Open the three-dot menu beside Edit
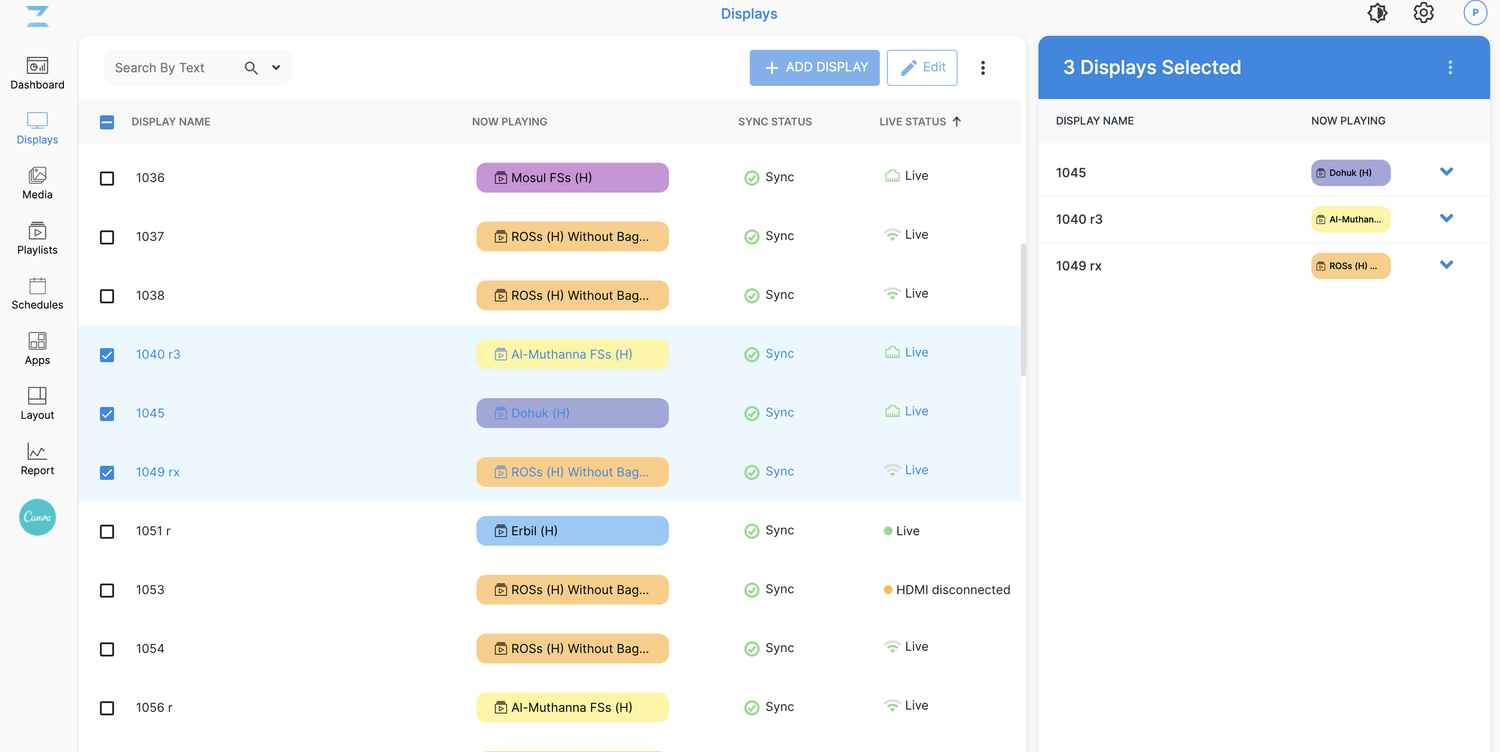1500x752 pixels. (x=982, y=68)
